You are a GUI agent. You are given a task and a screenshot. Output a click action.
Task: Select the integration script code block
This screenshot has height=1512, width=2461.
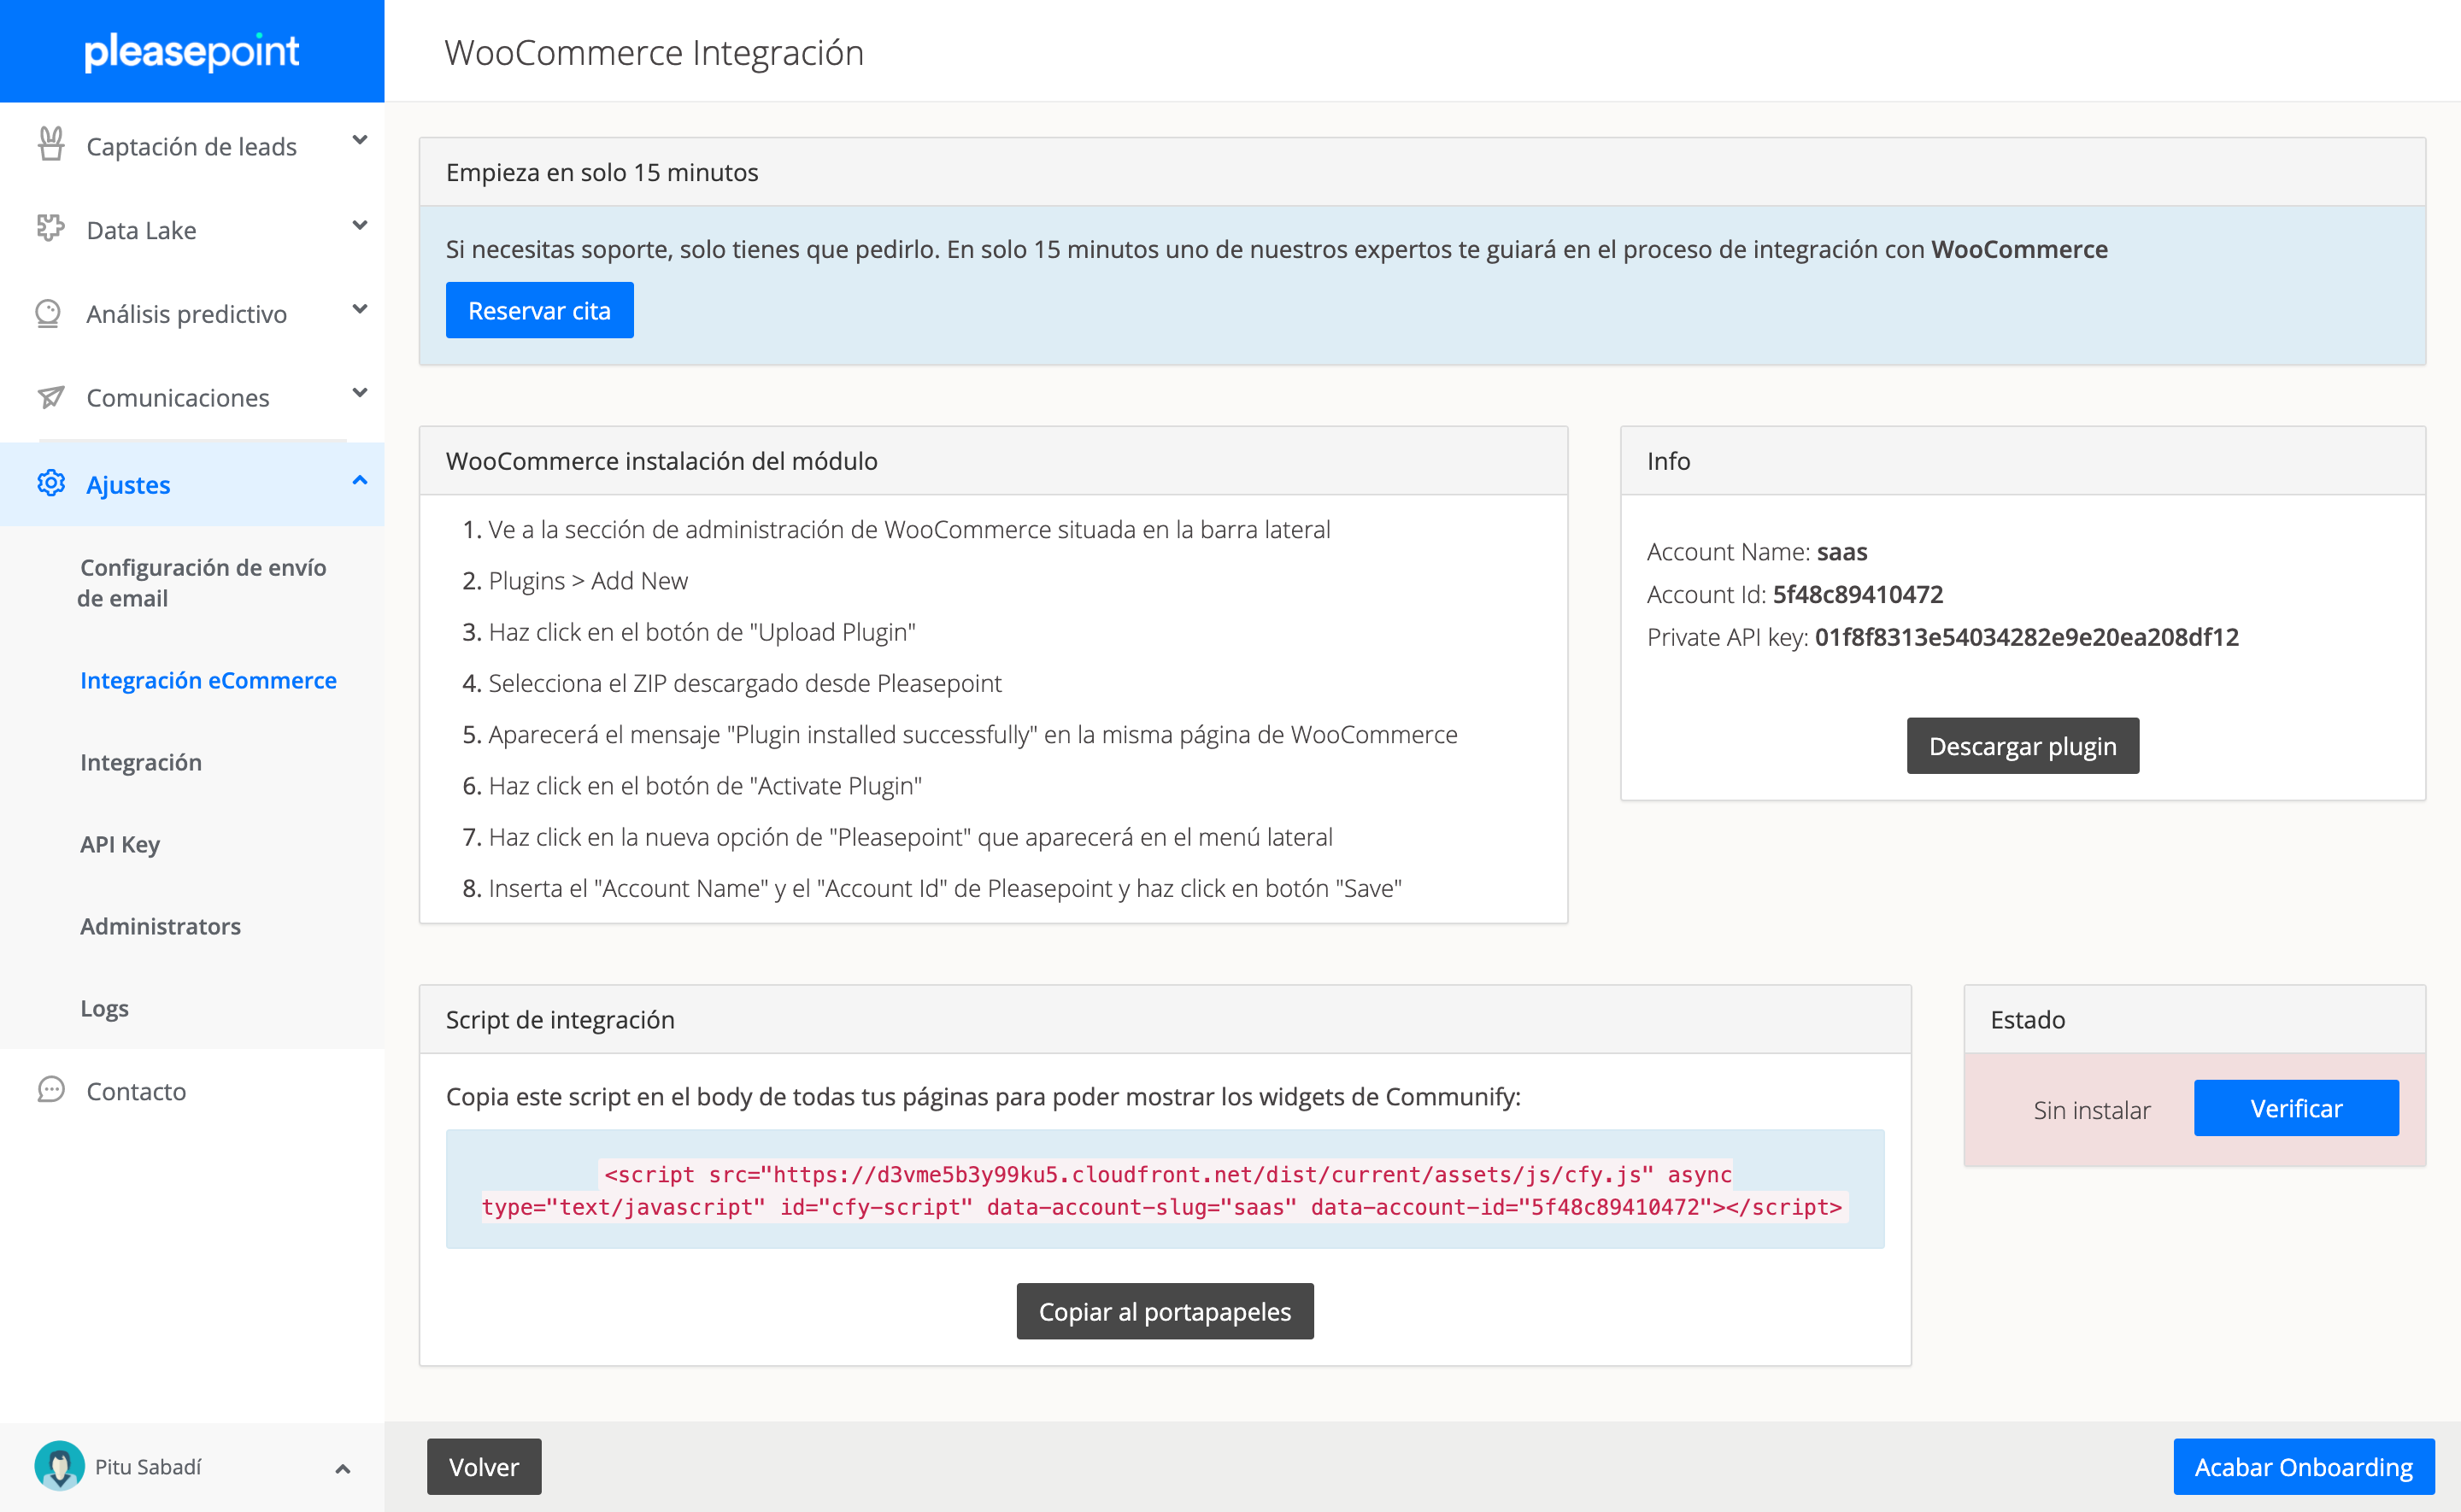click(x=1164, y=1190)
